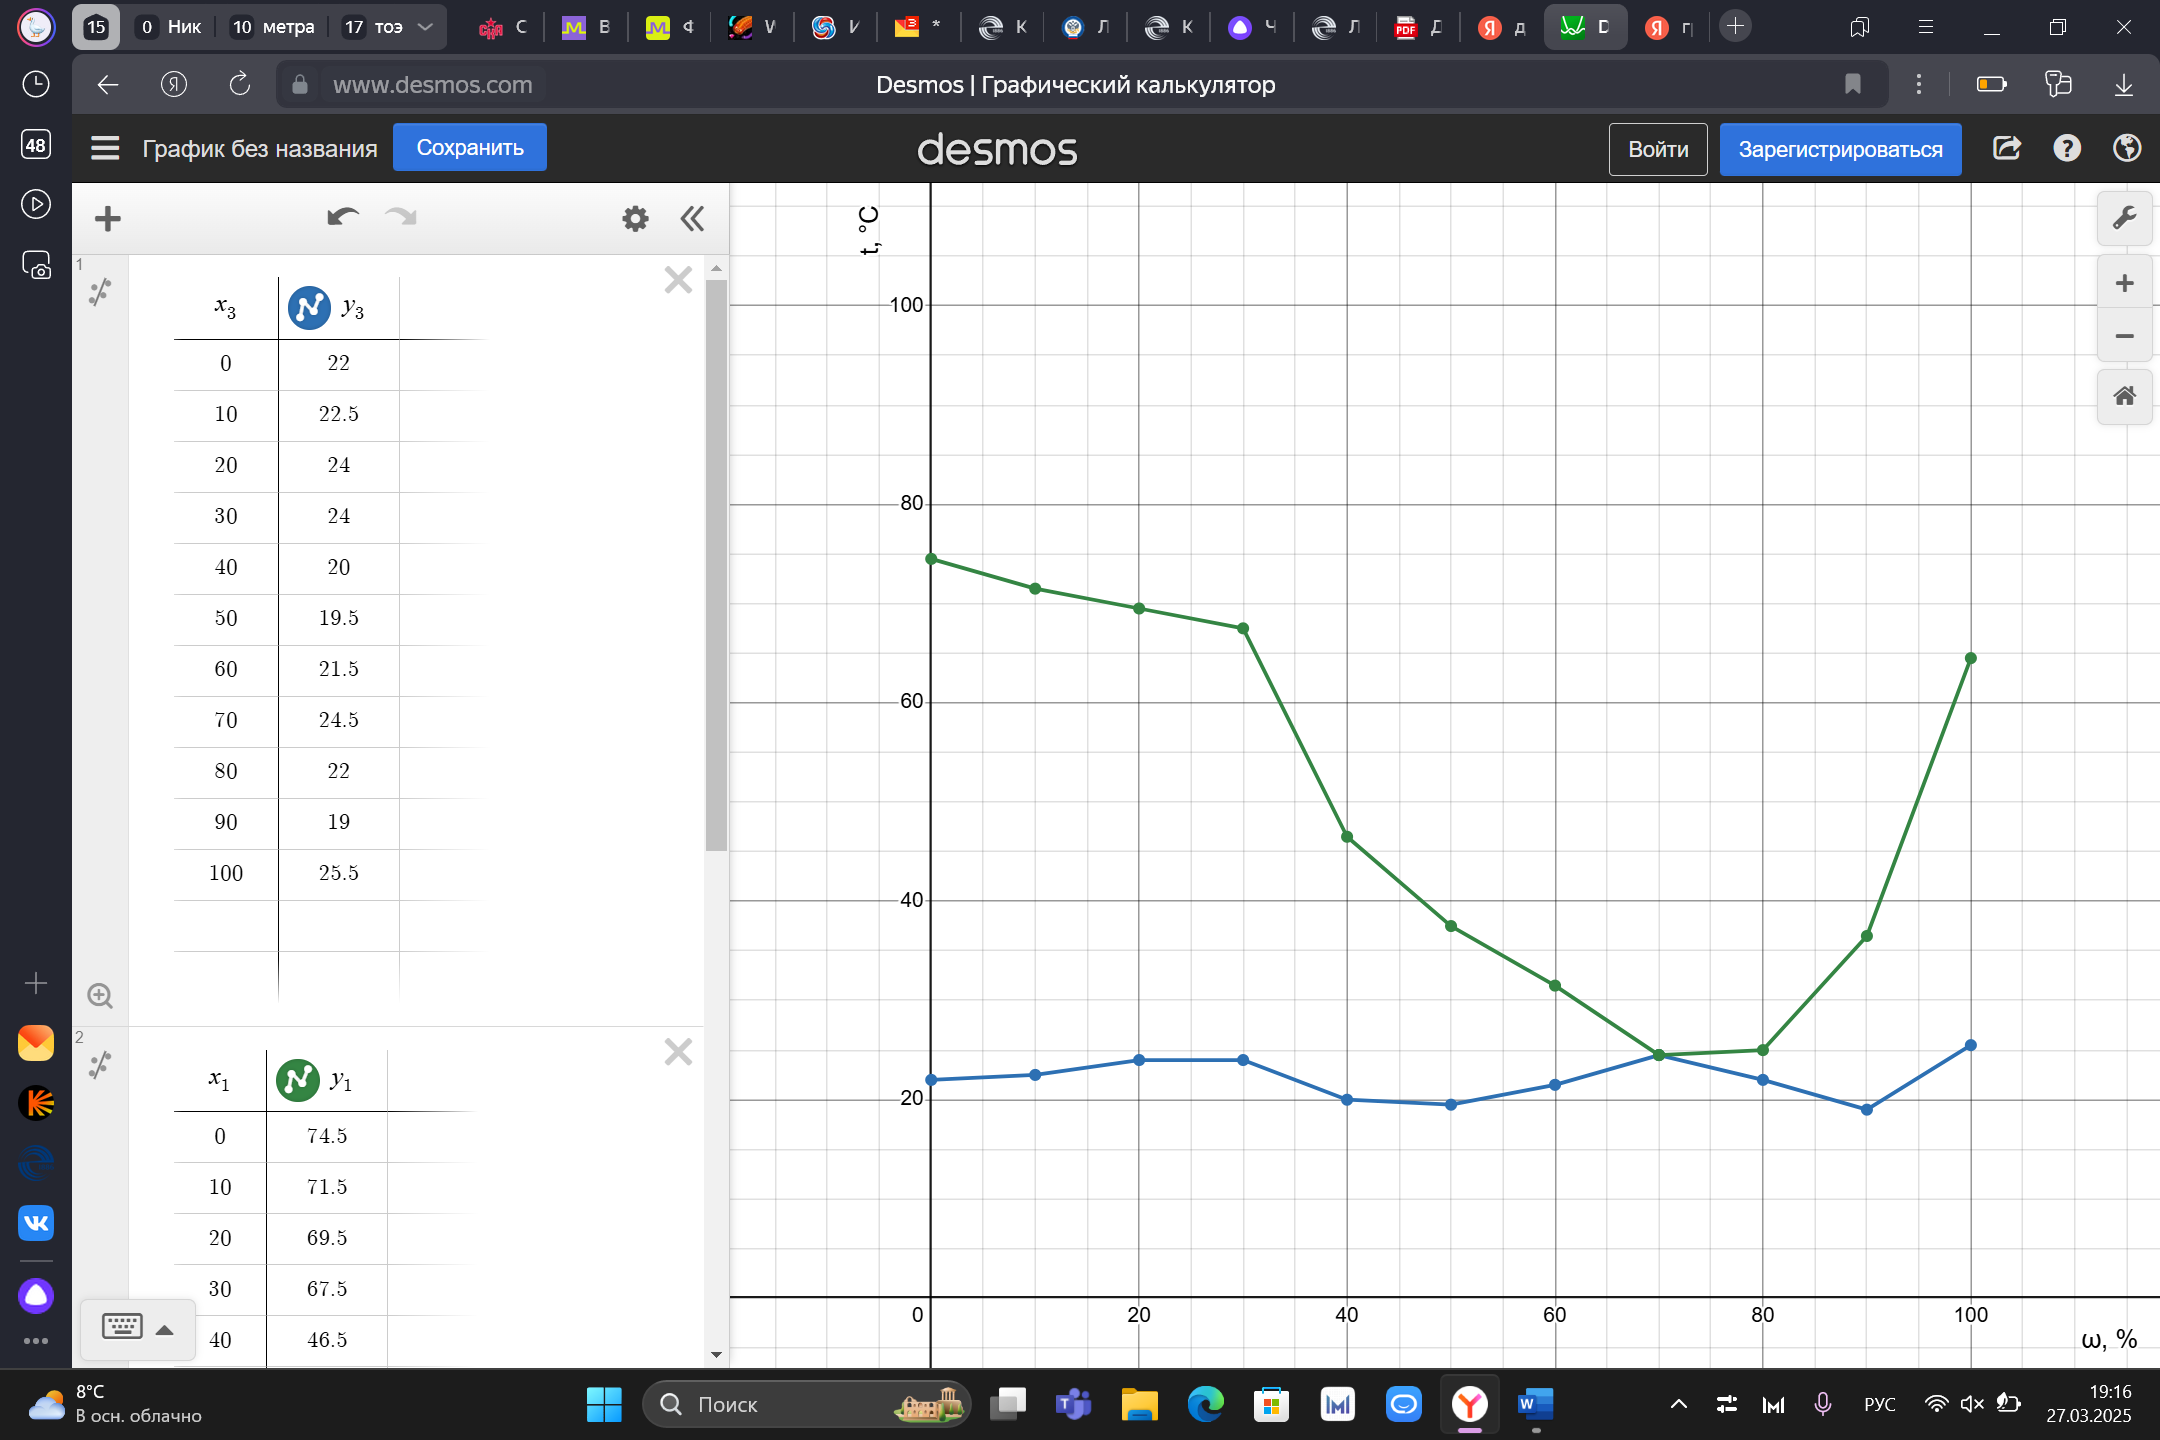2160x1440 pixels.
Task: Collapse the expression list panel
Action: coord(692,218)
